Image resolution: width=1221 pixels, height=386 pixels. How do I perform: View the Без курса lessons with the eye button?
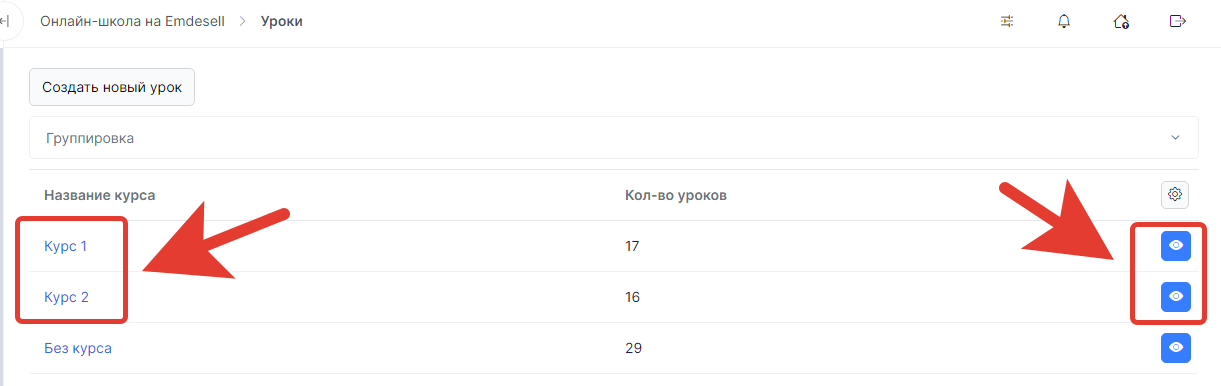click(x=1176, y=347)
